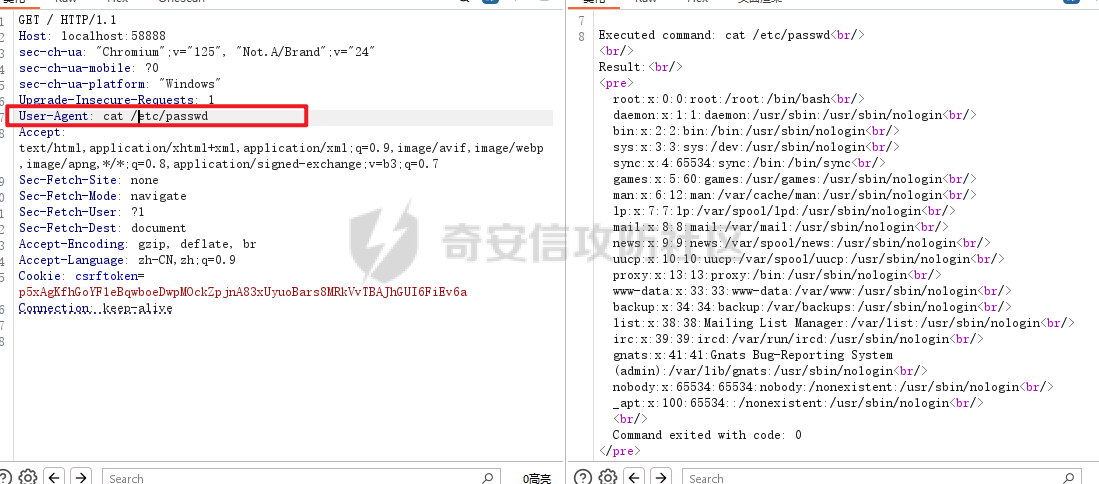Click the Accept-Language header line
The width and height of the screenshot is (1099, 484).
pyautogui.click(x=127, y=260)
